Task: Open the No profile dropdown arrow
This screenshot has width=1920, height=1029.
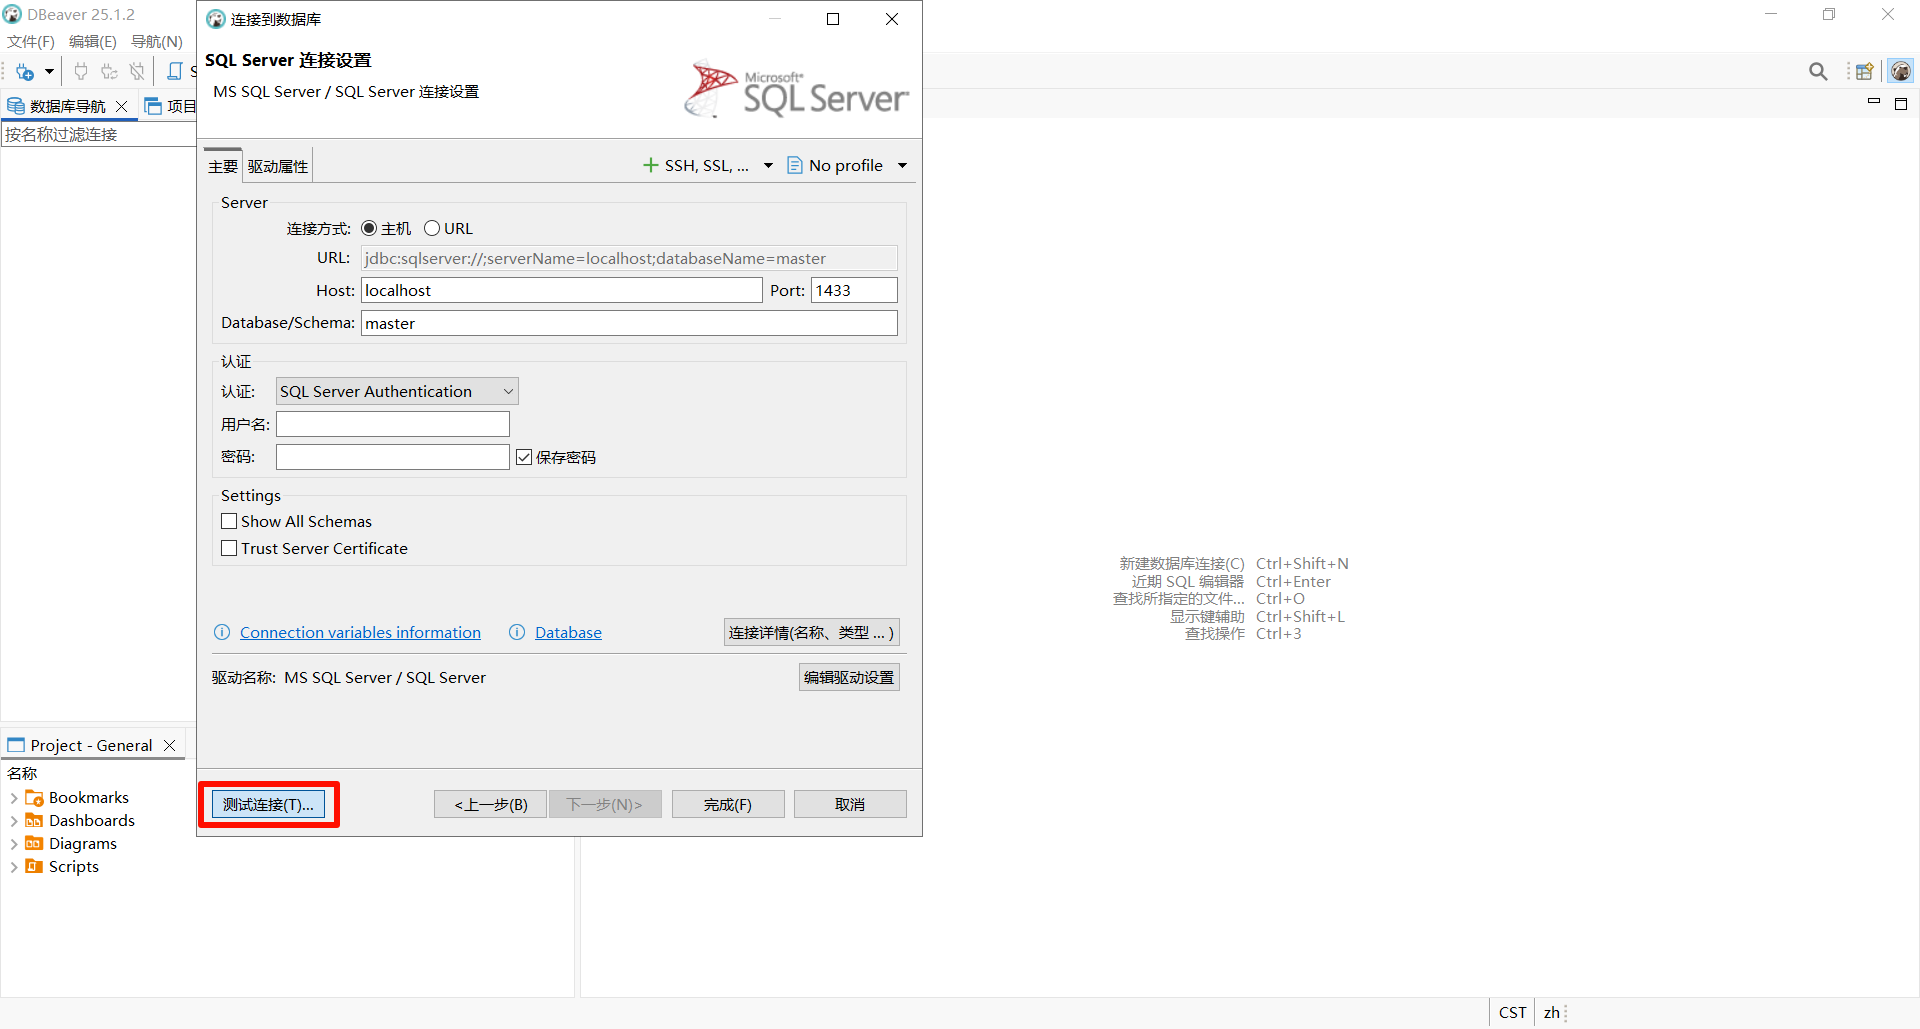Action: pyautogui.click(x=902, y=166)
